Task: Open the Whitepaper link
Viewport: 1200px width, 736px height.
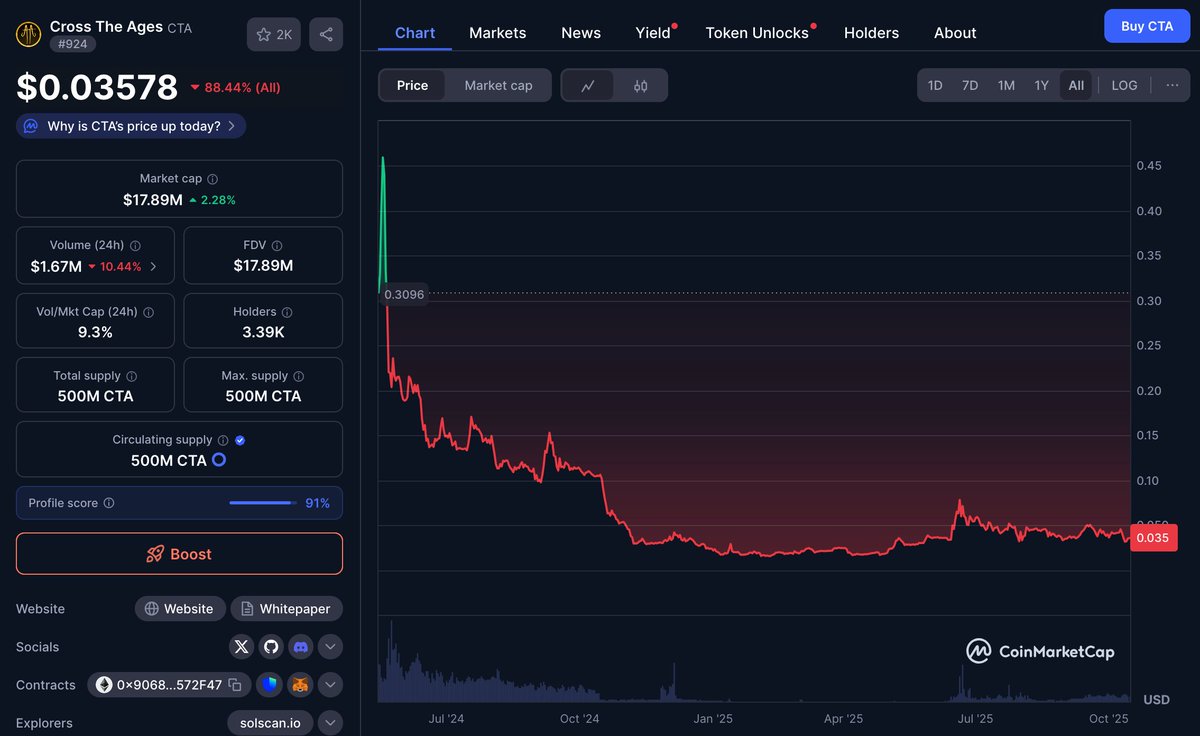Action: [x=287, y=609]
